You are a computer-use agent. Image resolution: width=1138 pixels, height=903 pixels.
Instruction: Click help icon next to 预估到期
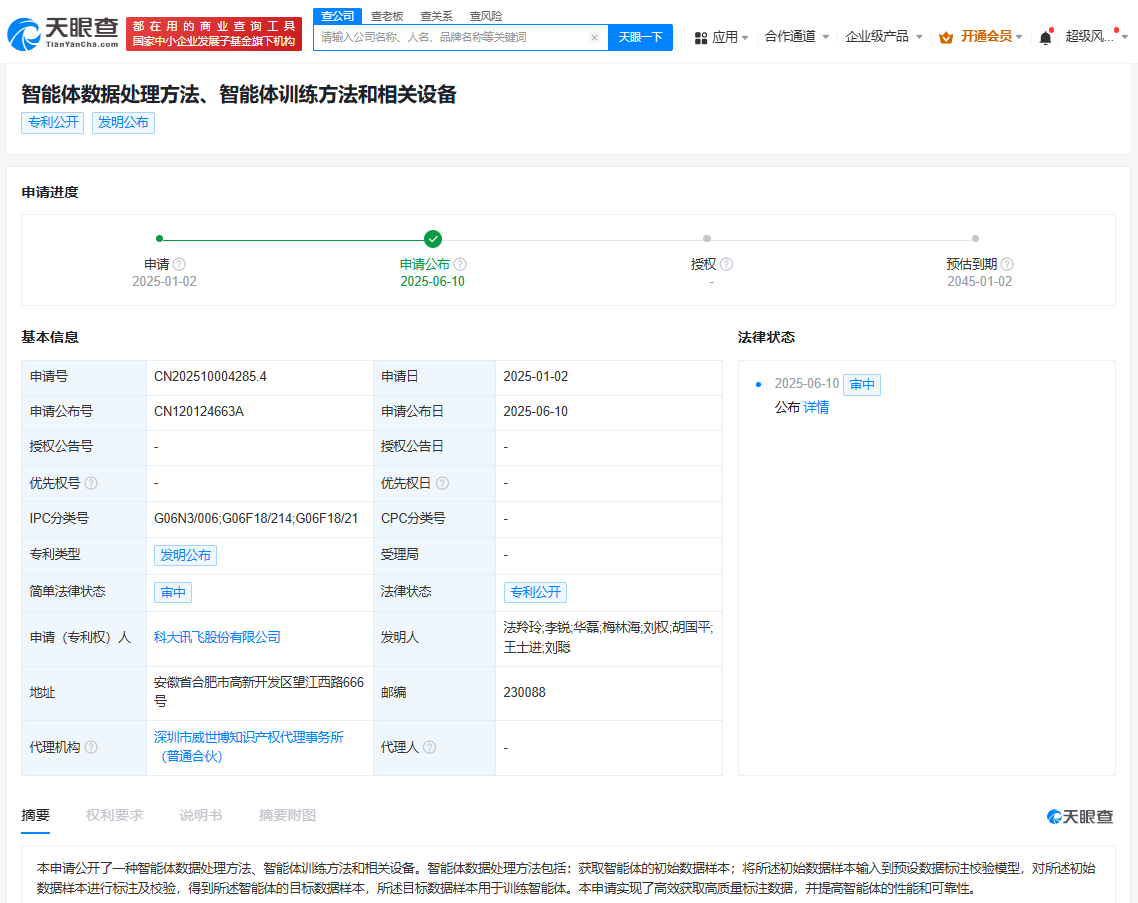(1007, 264)
